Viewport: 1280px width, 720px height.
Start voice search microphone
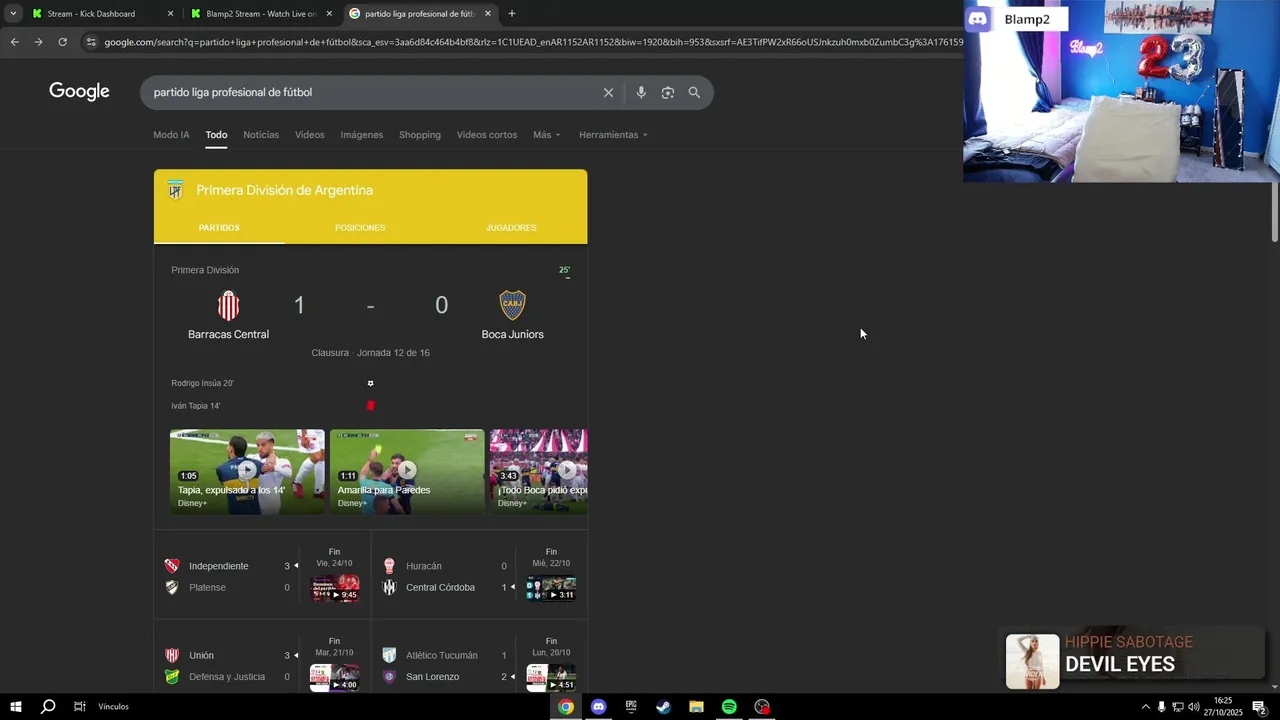(x=641, y=92)
